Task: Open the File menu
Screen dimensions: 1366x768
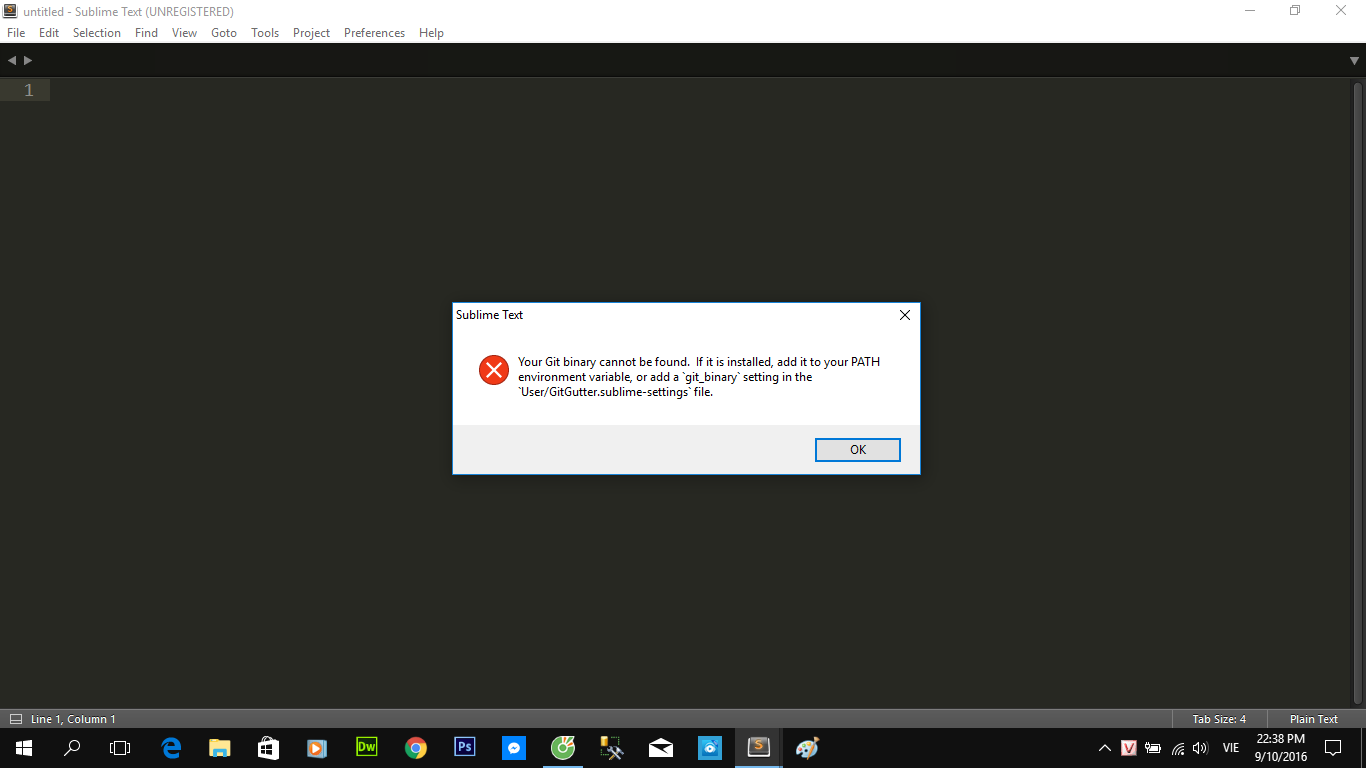Action: point(16,33)
